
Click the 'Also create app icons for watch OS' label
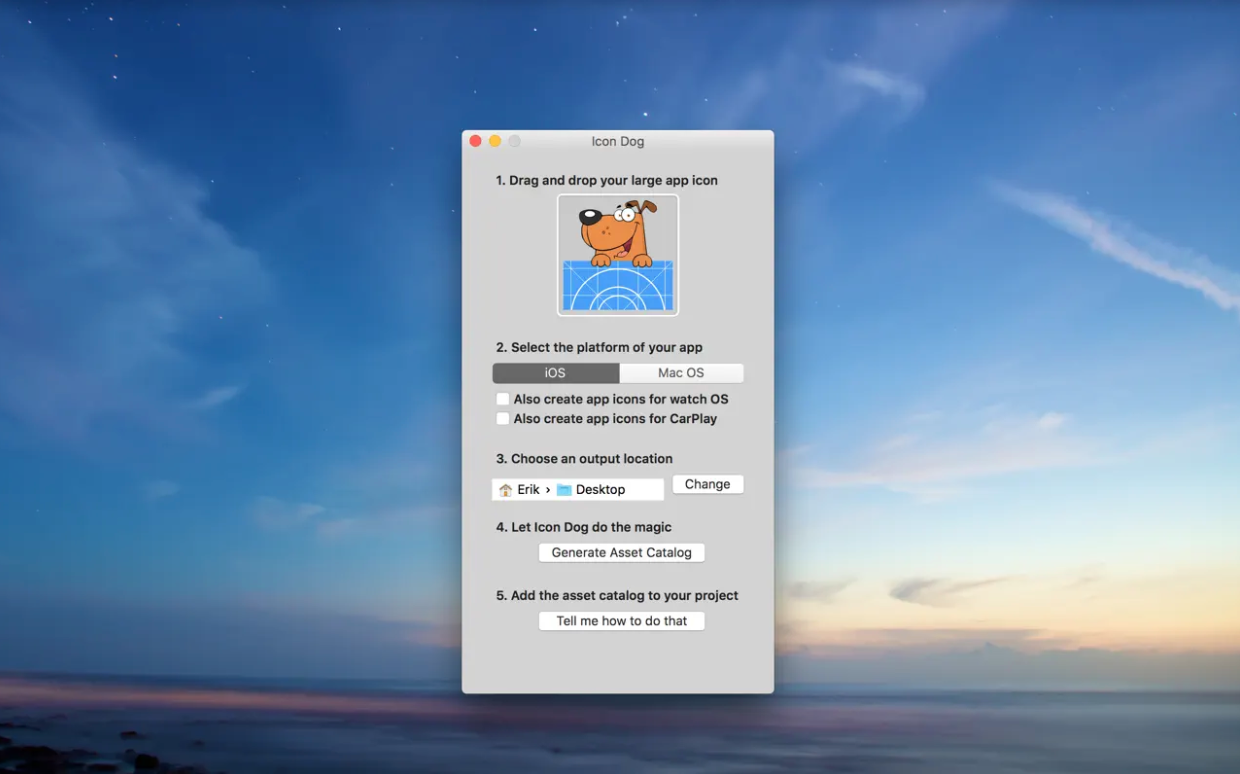point(620,399)
